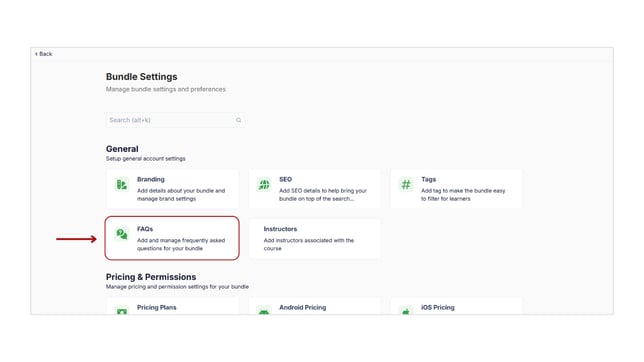Click the General section heading

pos(122,149)
